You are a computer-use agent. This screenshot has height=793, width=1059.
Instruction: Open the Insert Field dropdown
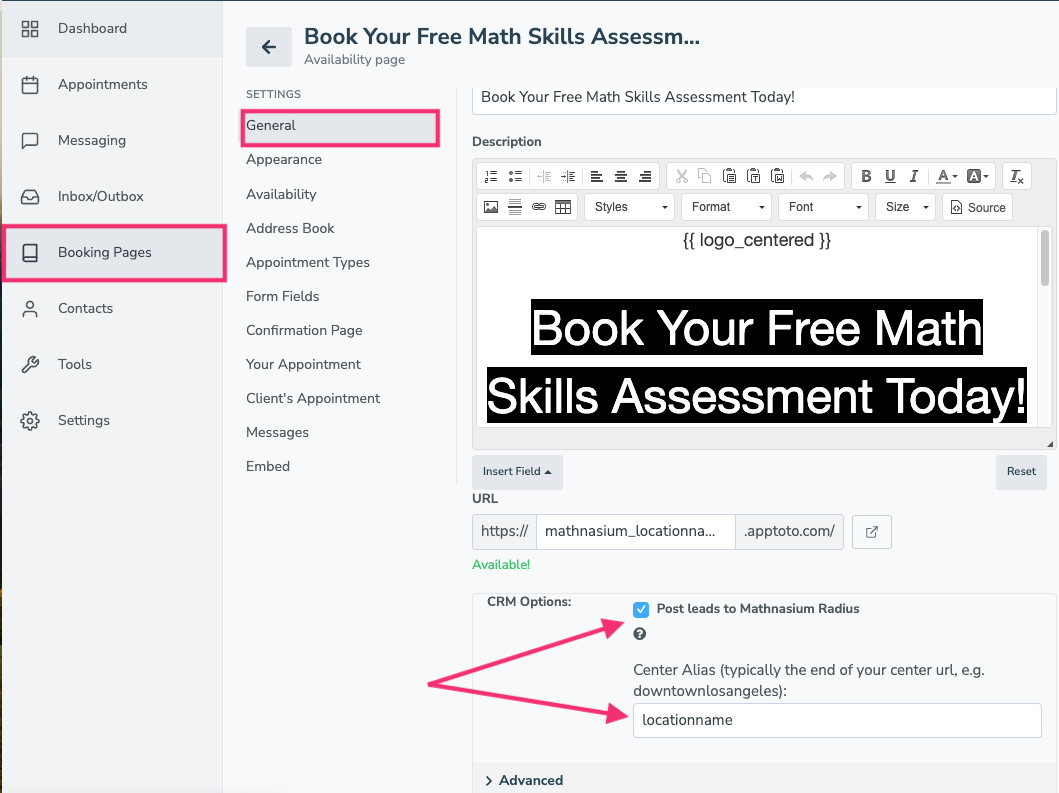[517, 471]
